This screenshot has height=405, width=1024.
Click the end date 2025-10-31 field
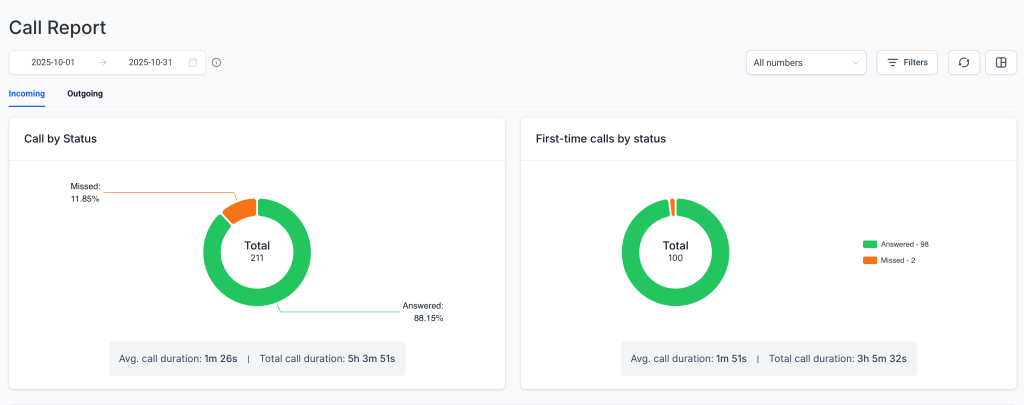click(x=149, y=62)
